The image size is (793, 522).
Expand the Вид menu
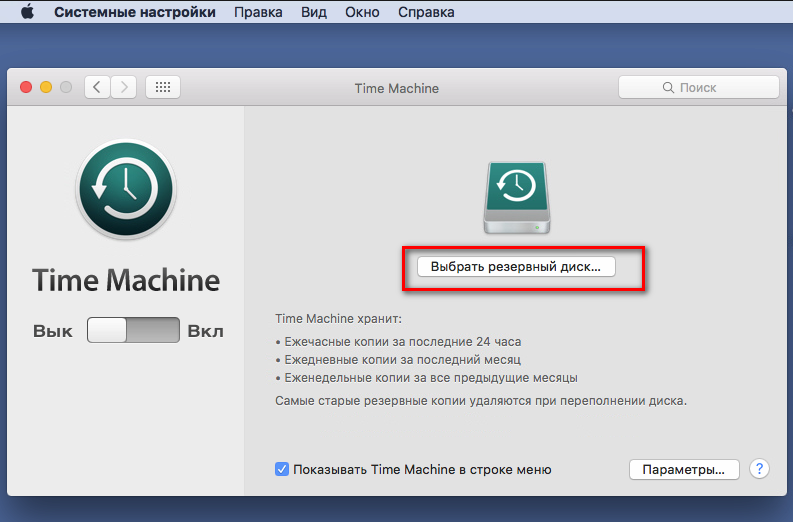(312, 13)
